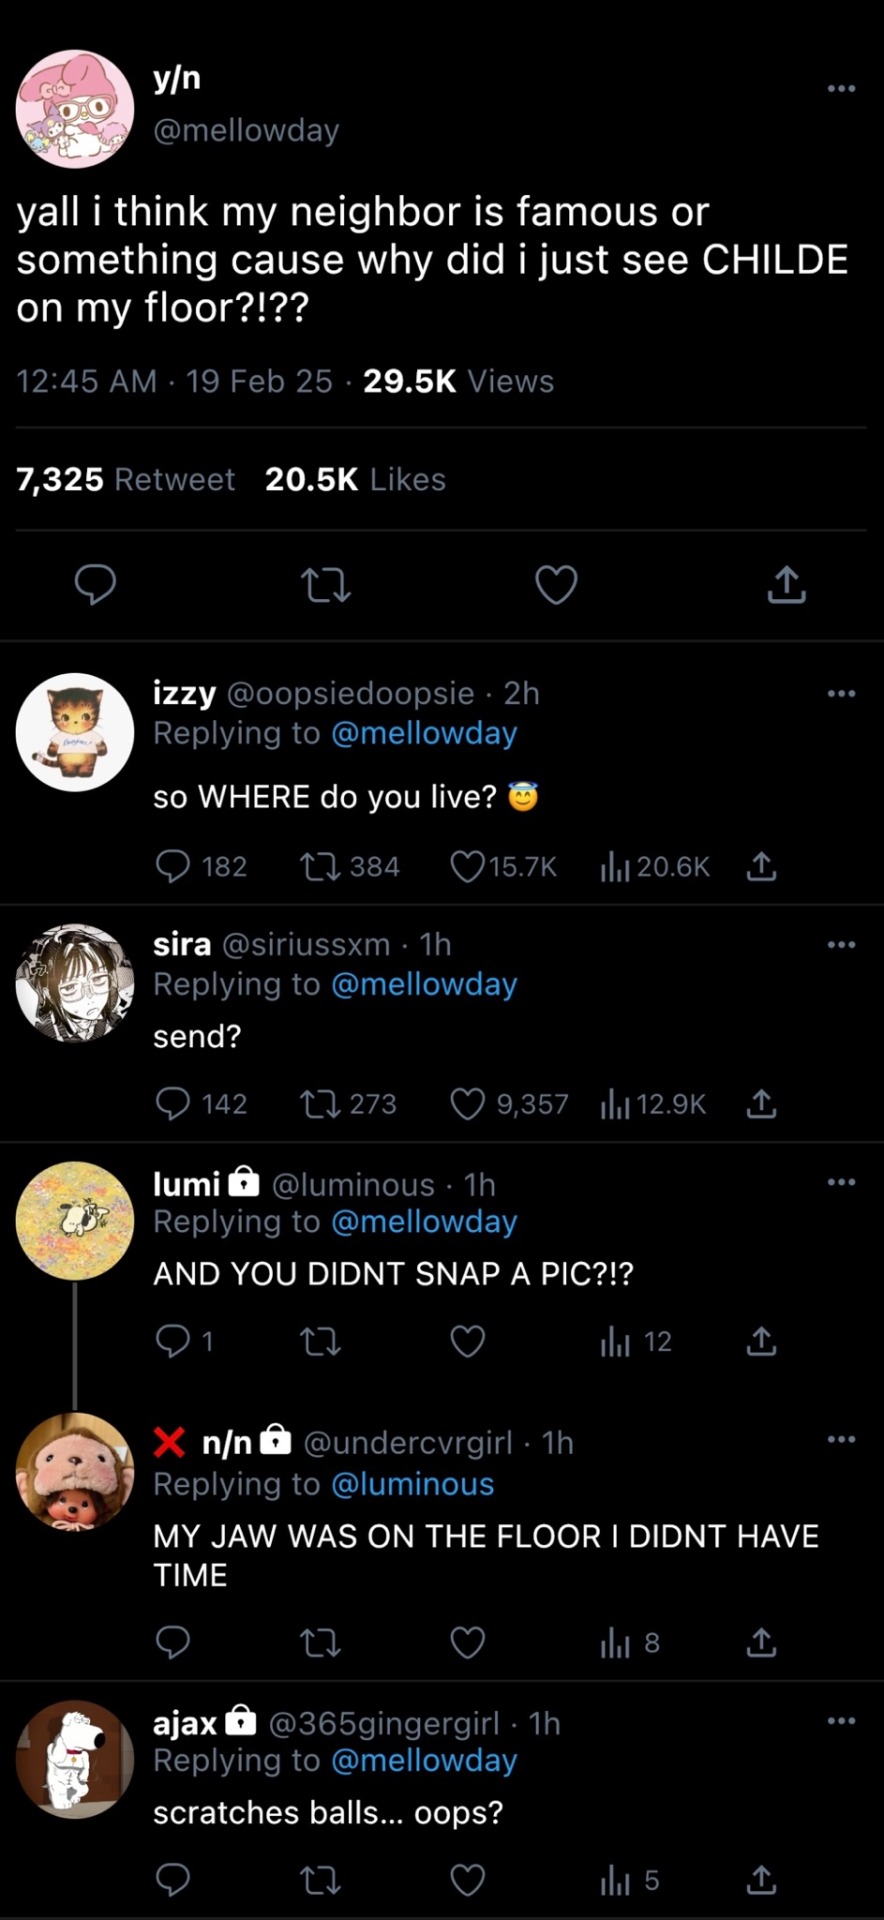This screenshot has height=1920, width=884.
Task: Open more options on izzy's reply
Action: point(841,693)
